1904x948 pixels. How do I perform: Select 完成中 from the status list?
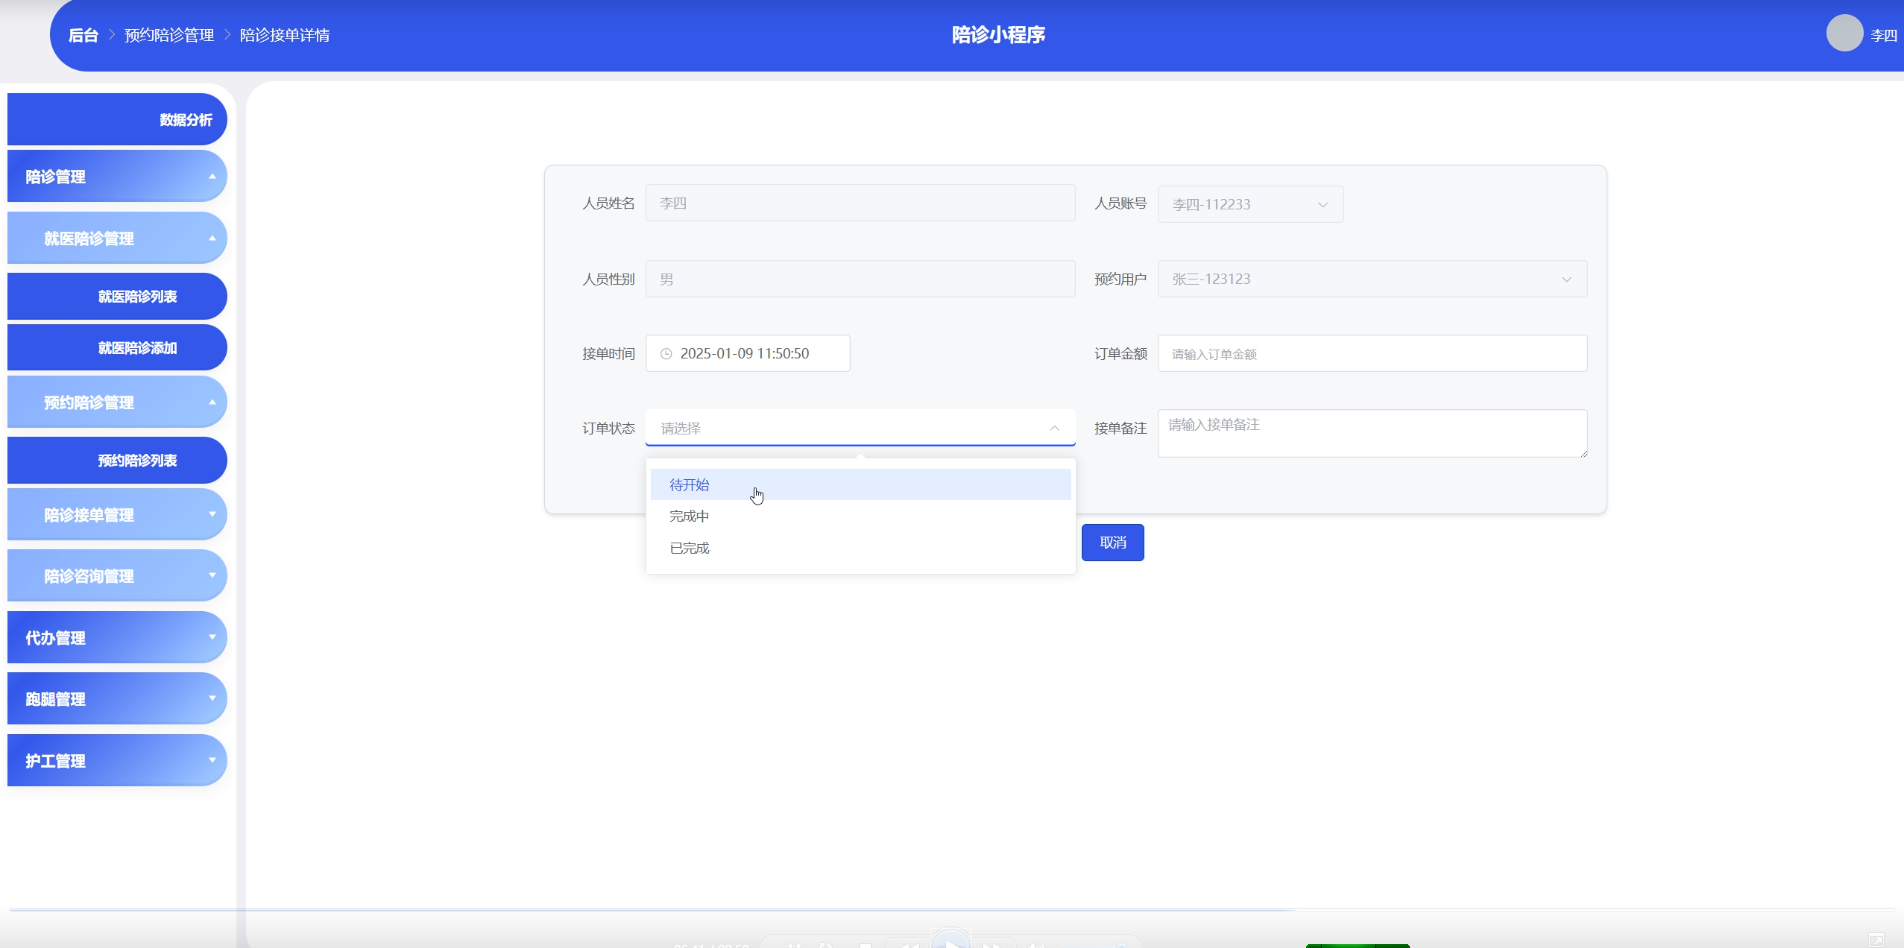tap(860, 517)
